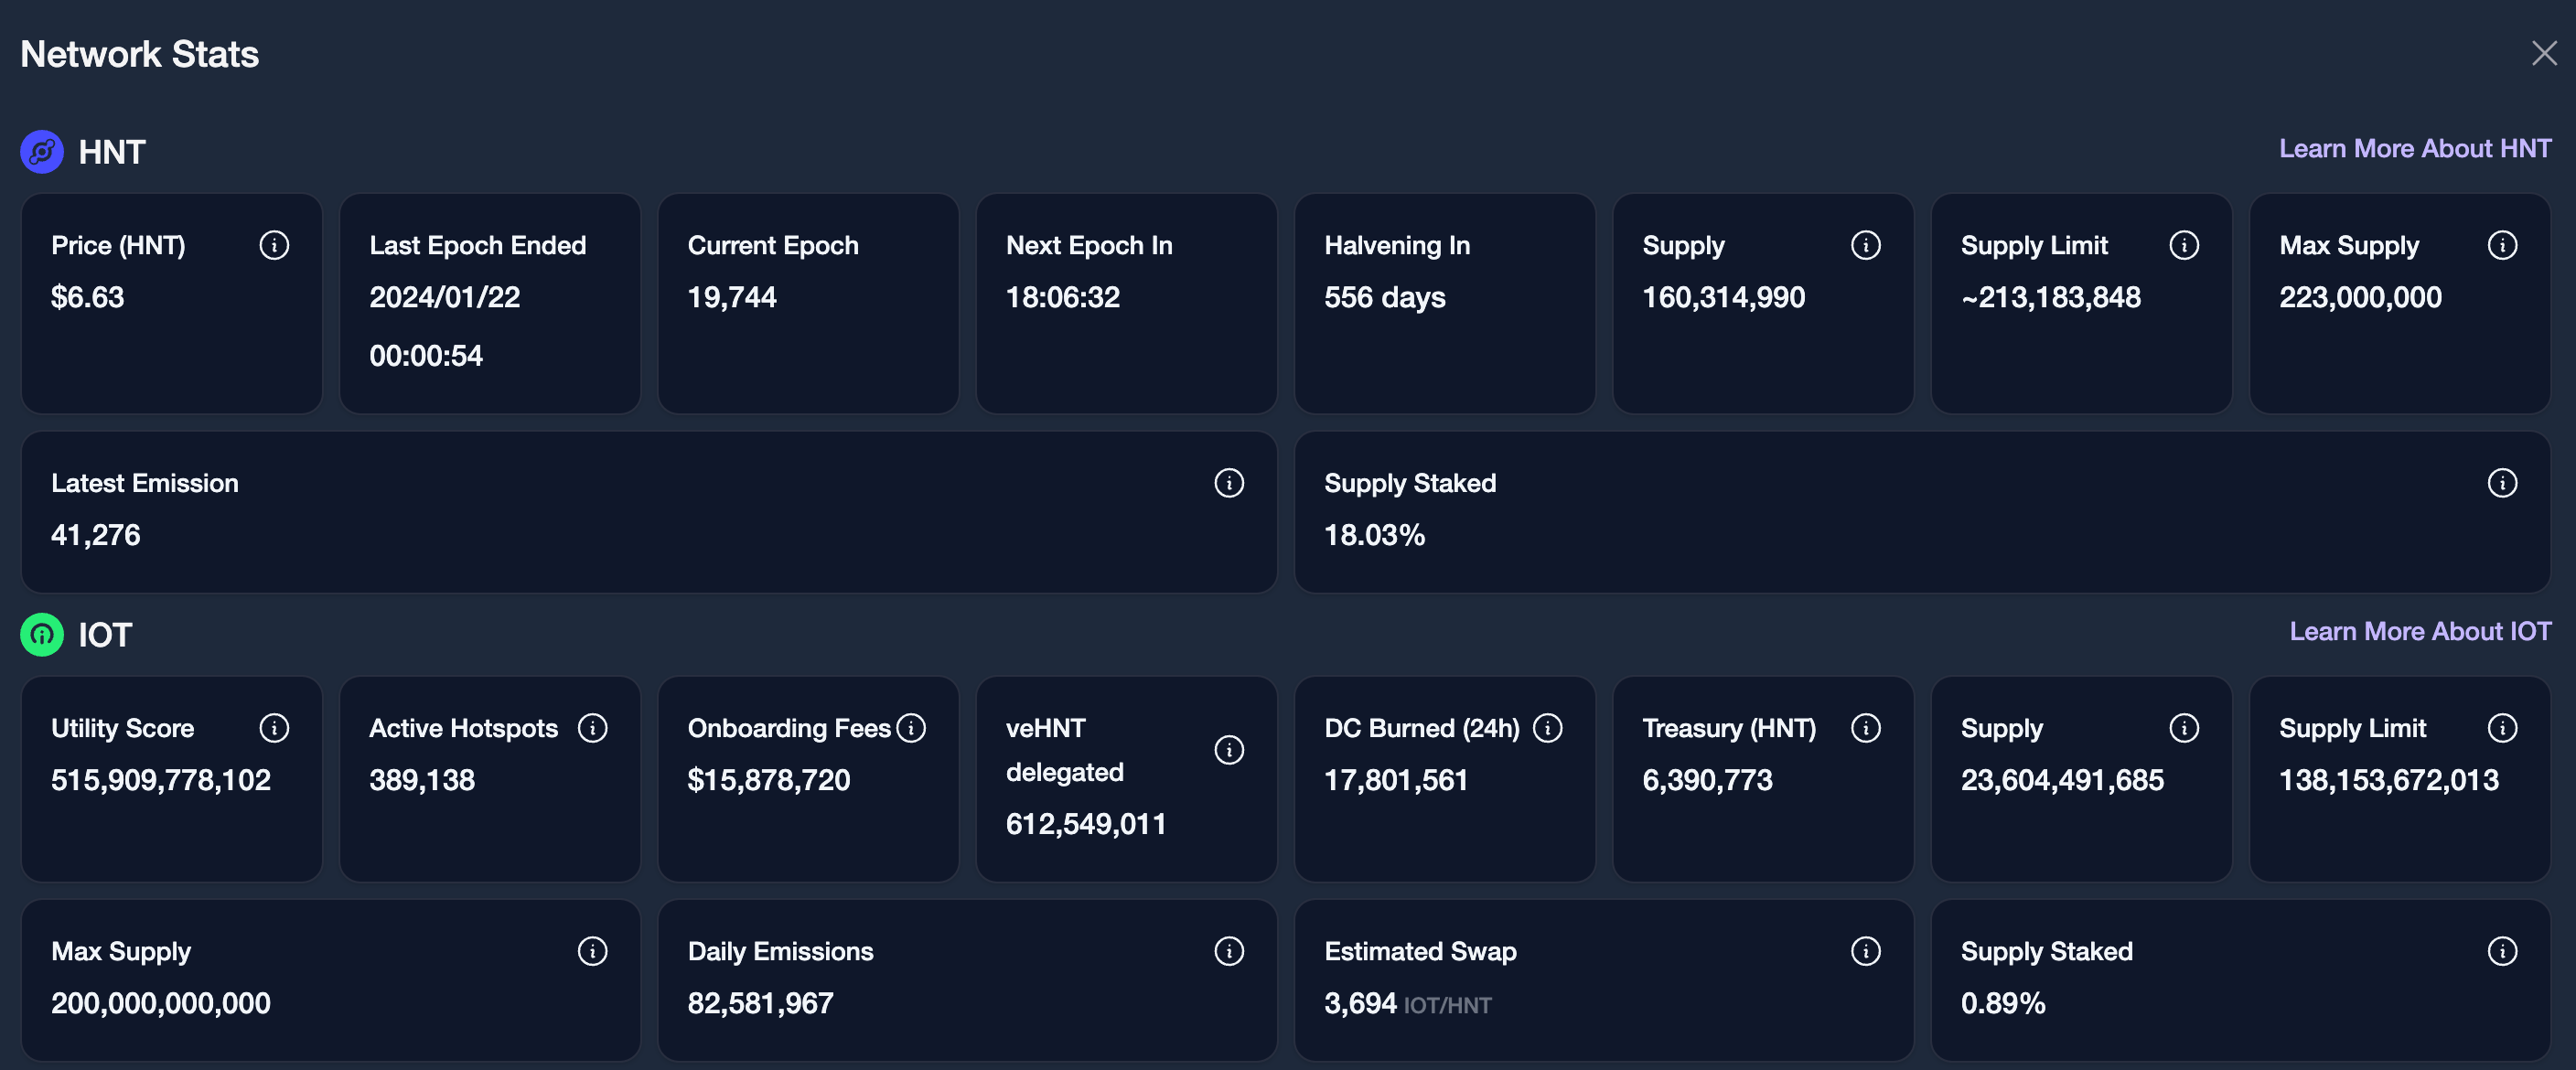Show info for Active Hotspots
This screenshot has height=1070, width=2576.
[x=592, y=728]
